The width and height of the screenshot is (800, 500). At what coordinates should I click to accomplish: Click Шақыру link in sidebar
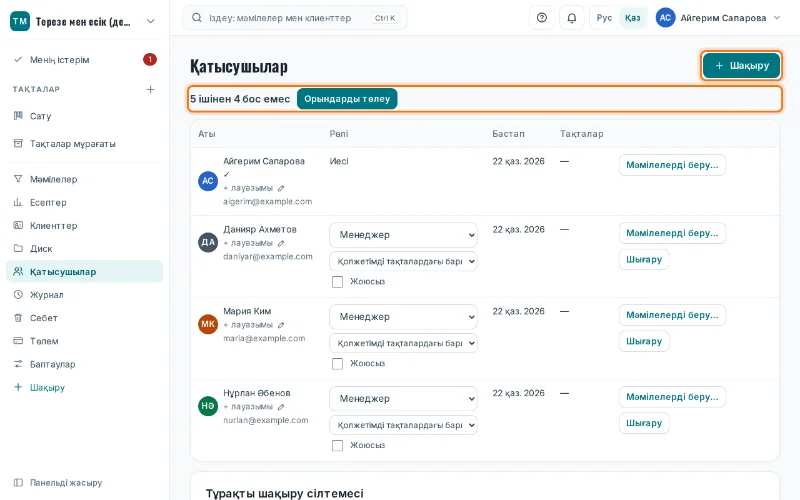tap(85, 387)
